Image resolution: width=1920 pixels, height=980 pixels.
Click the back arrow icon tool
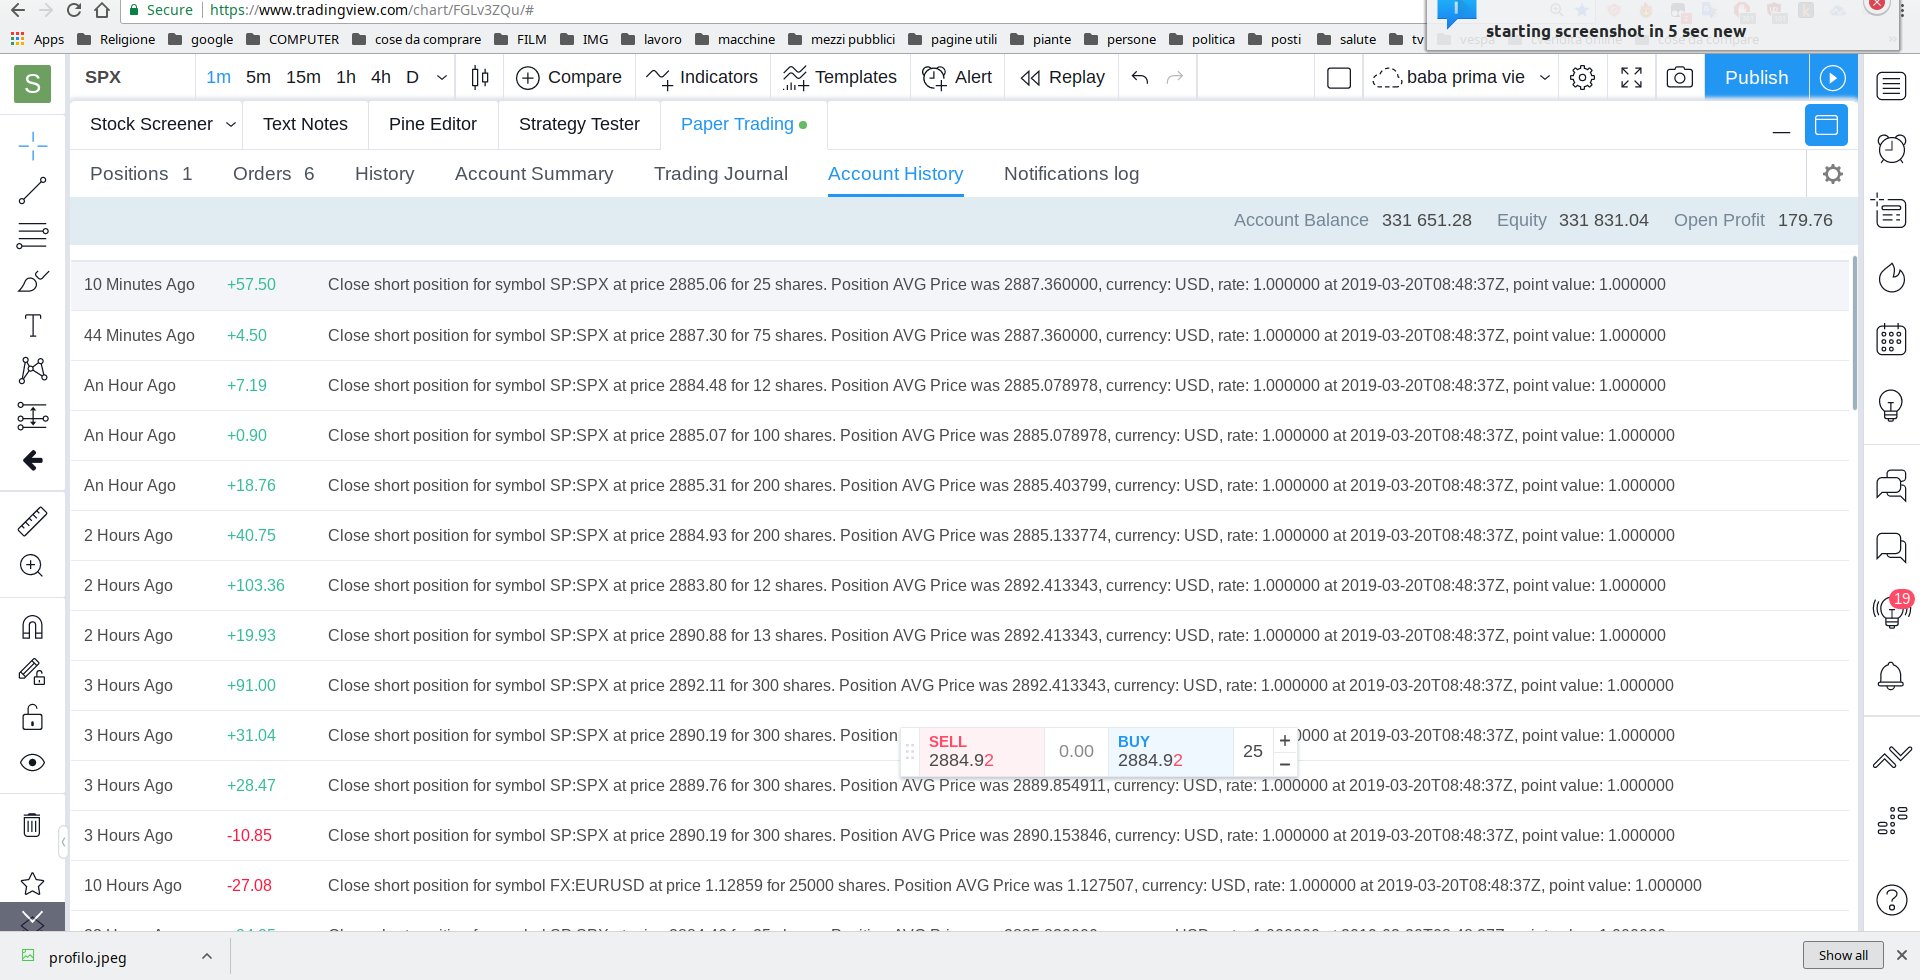point(32,460)
